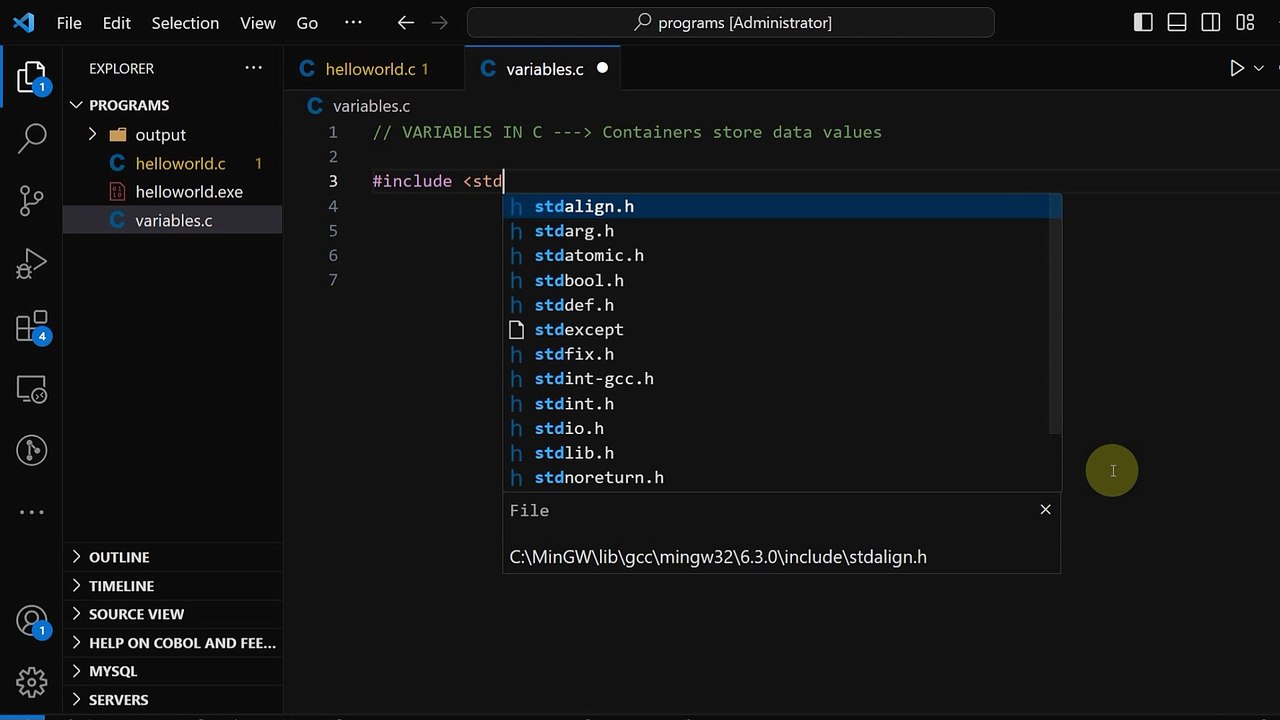This screenshot has height=720, width=1280.
Task: Close the suggestion details pane
Action: pos(1045,509)
